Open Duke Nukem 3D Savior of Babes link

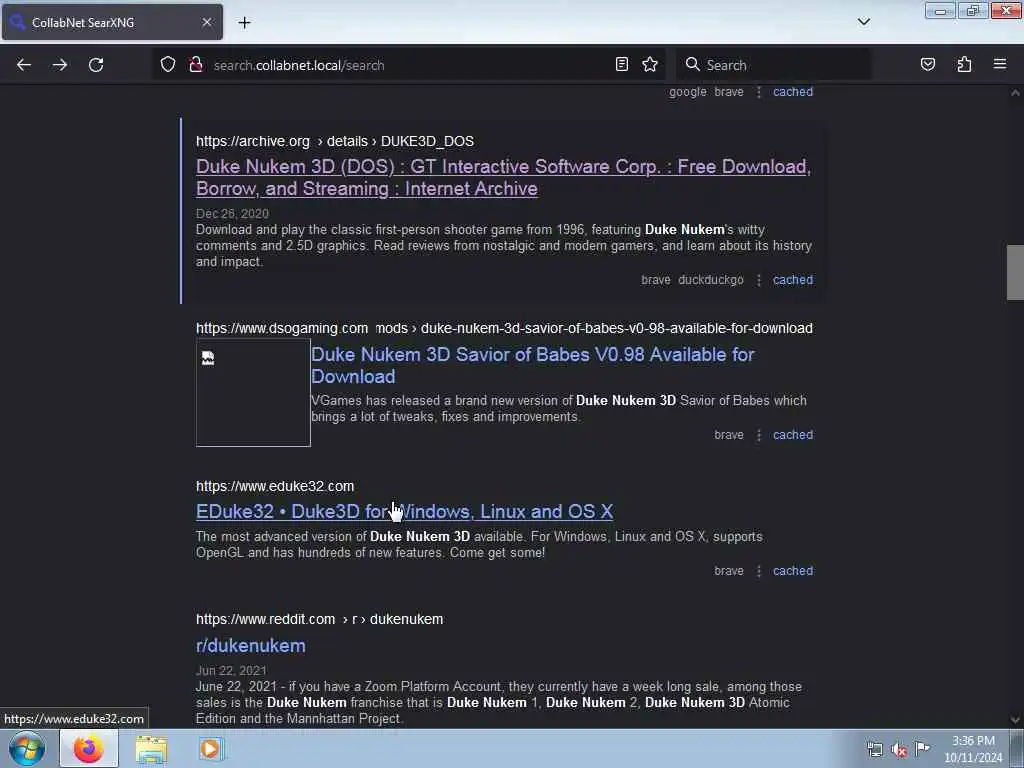point(532,365)
